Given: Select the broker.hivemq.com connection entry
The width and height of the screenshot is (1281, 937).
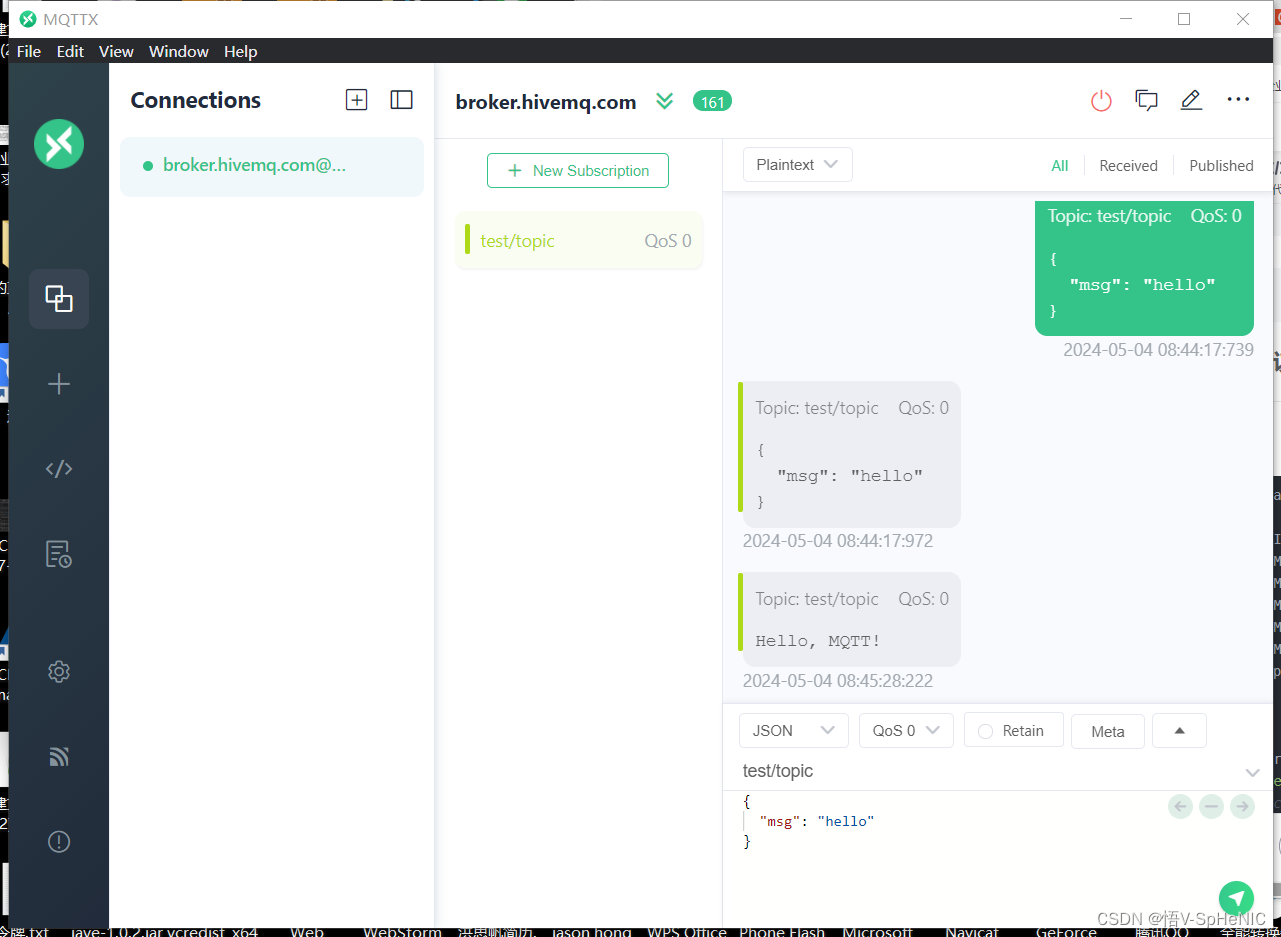Looking at the screenshot, I should (272, 166).
